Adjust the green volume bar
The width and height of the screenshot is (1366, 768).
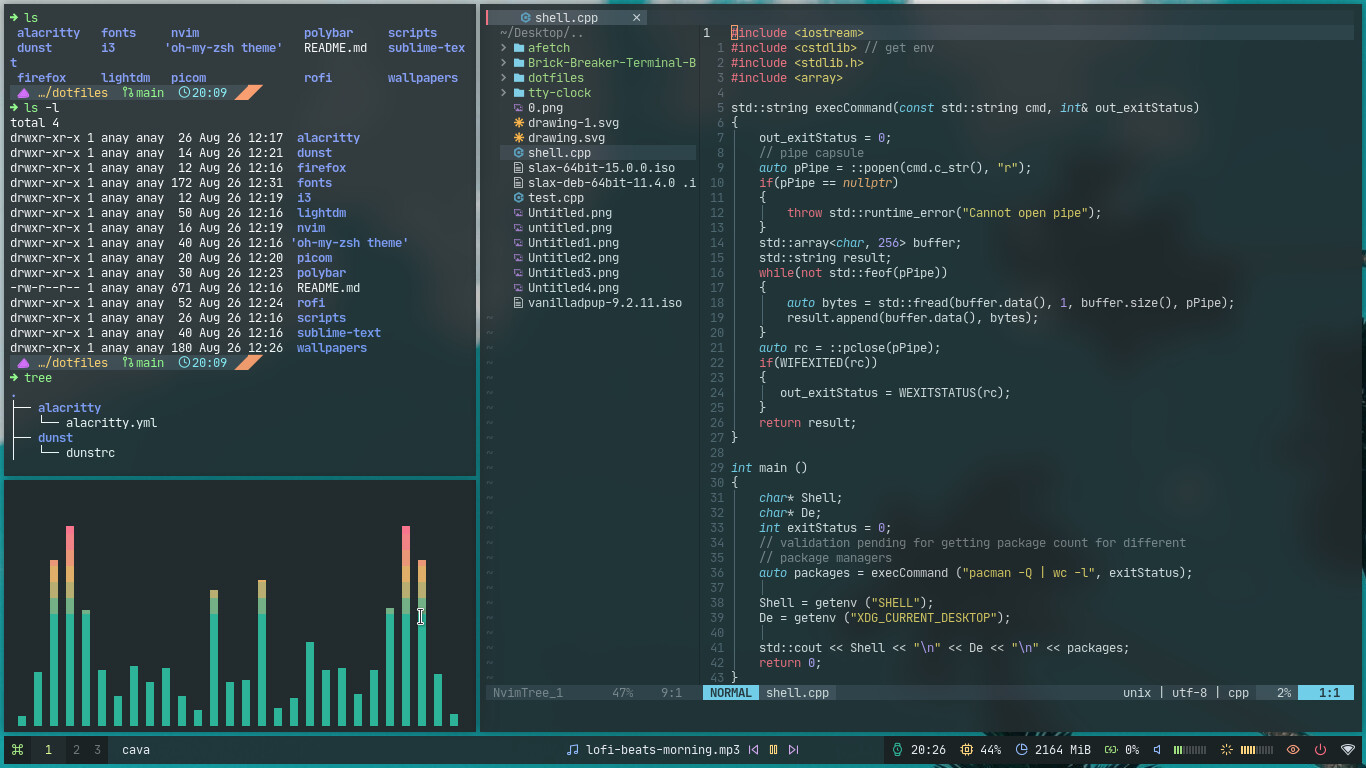coord(1190,749)
